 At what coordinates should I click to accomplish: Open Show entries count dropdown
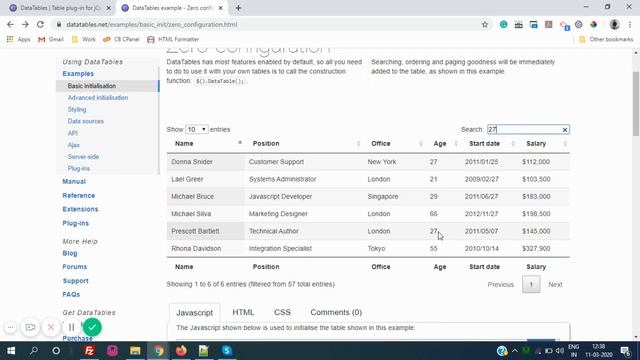[x=196, y=129]
